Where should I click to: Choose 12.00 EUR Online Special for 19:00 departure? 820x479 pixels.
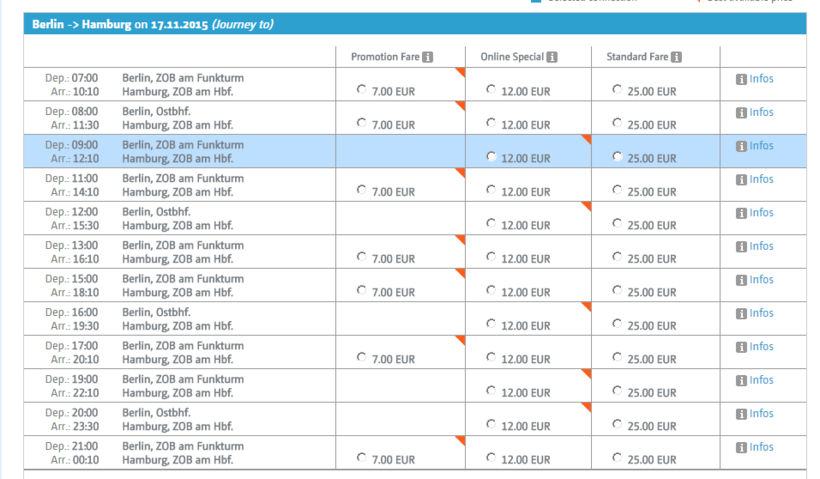coord(491,391)
